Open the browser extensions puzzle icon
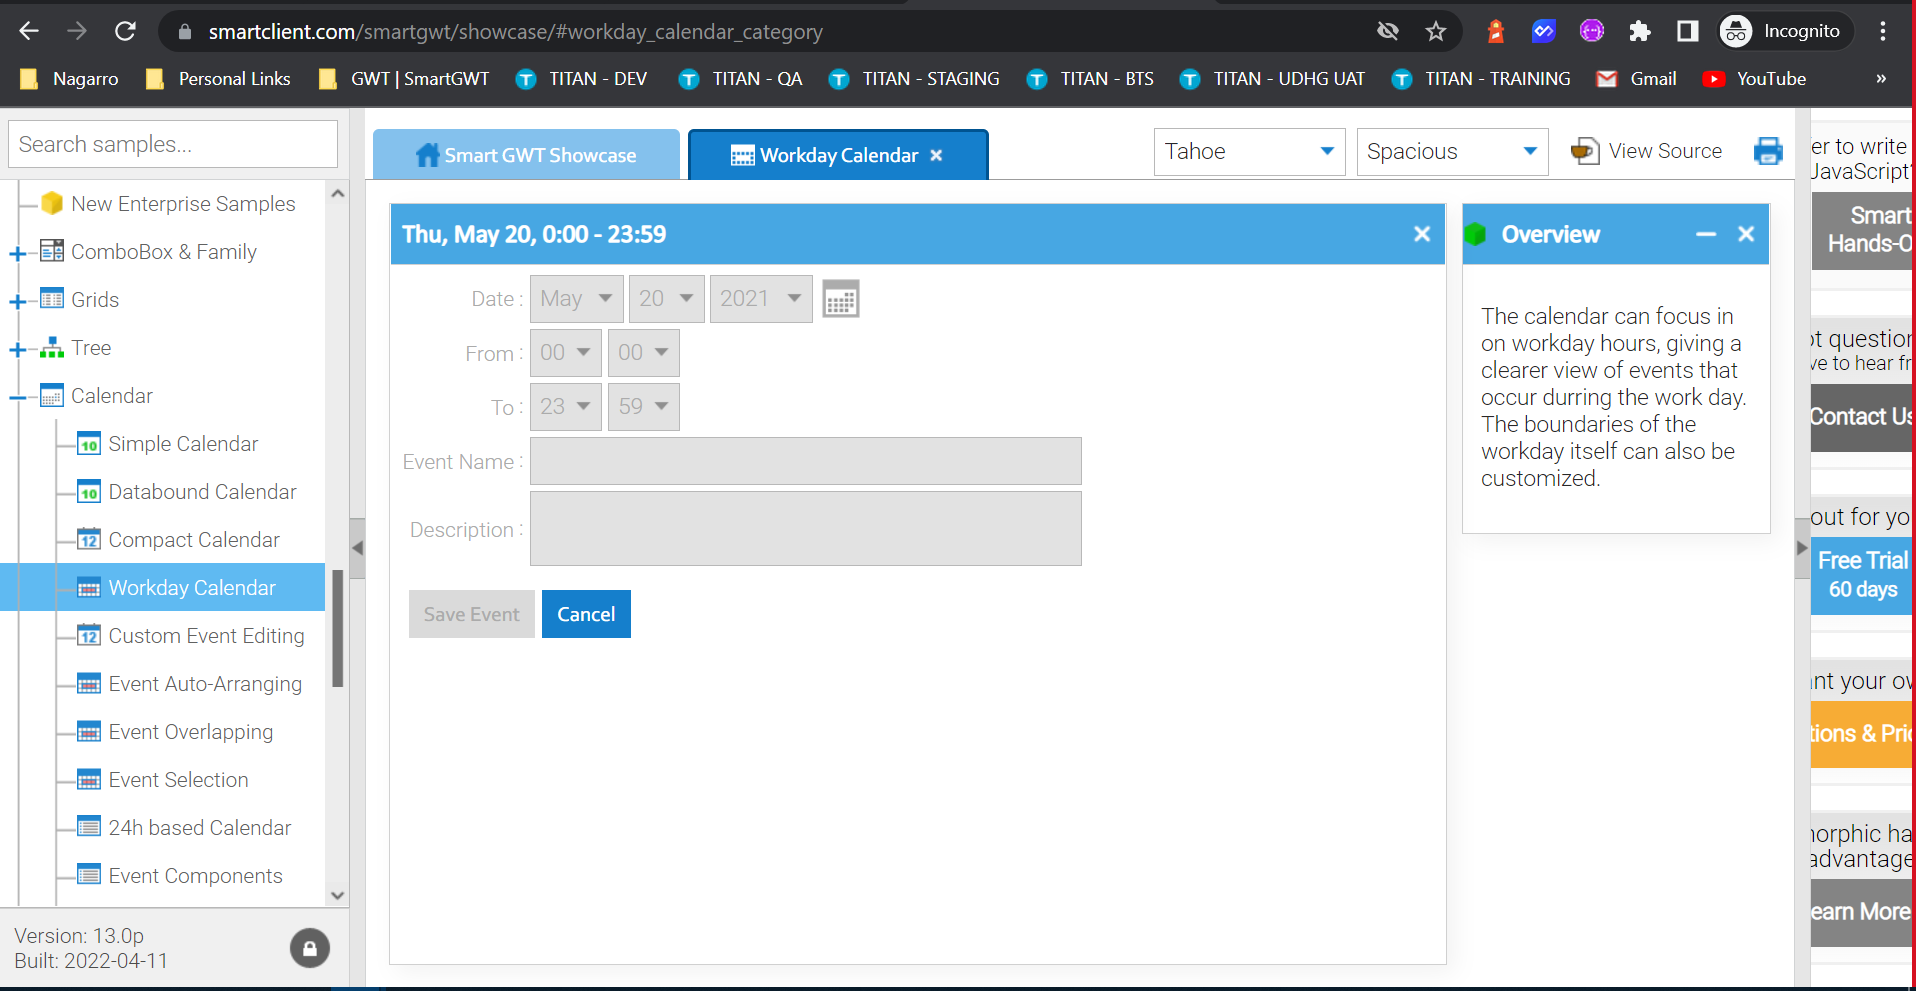This screenshot has width=1916, height=991. click(1639, 31)
